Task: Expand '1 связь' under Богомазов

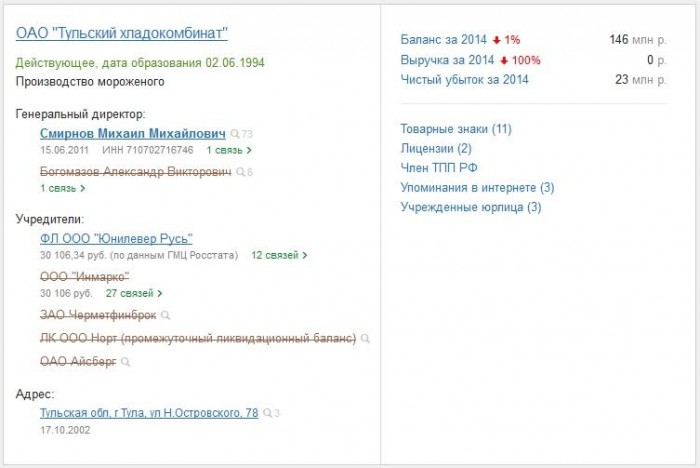Action: 63,188
